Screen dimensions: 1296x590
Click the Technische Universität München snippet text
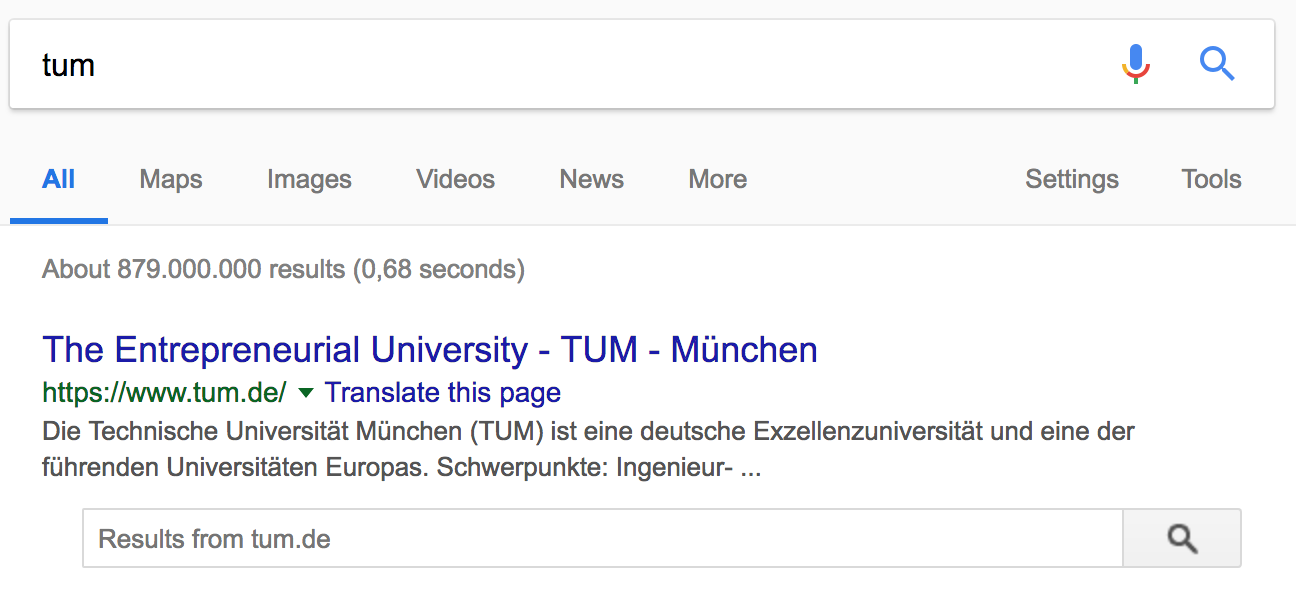[588, 450]
